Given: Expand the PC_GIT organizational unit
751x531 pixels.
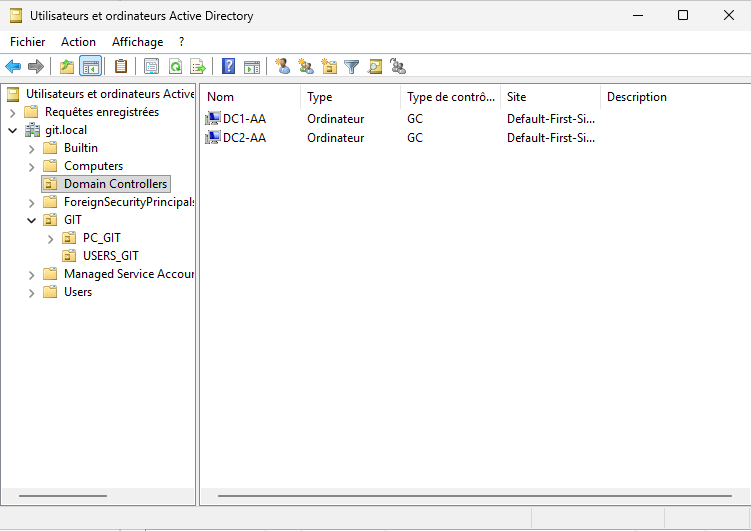Looking at the screenshot, I should click(50, 239).
